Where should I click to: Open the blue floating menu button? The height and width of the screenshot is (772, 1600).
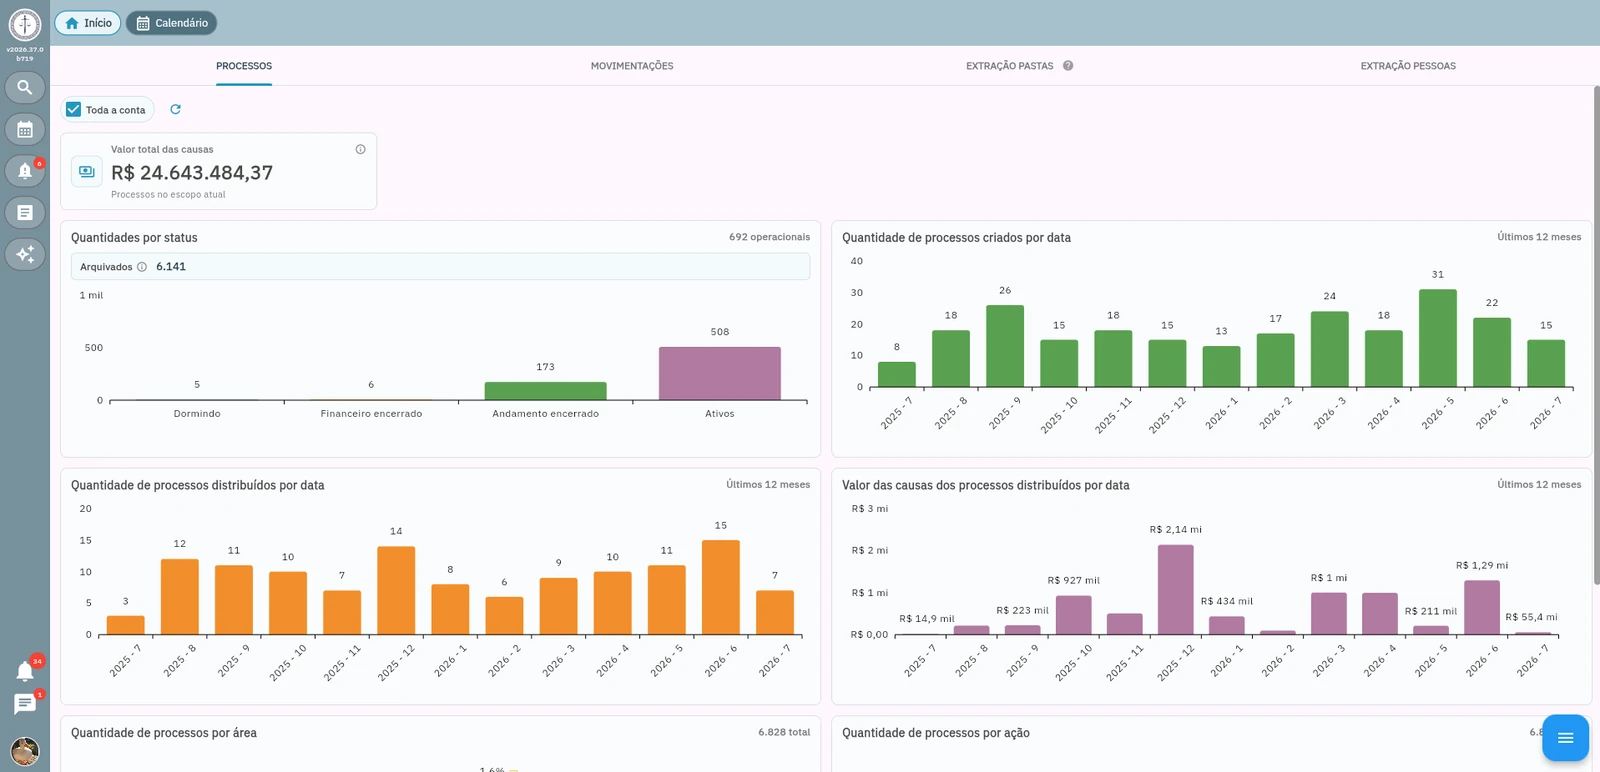pos(1565,738)
